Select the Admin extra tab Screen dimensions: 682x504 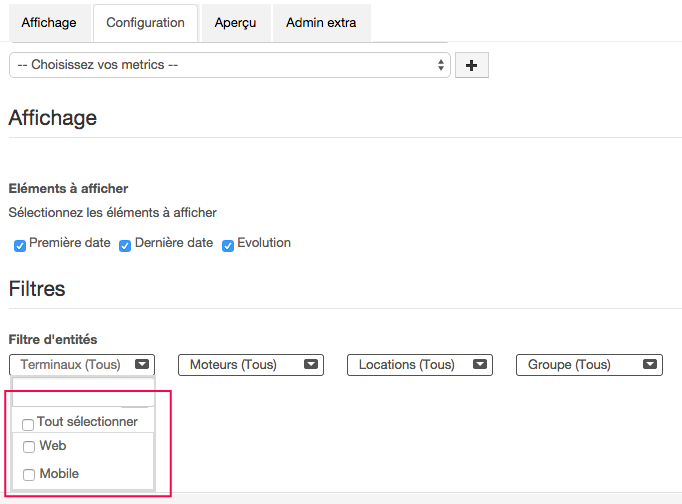321,23
